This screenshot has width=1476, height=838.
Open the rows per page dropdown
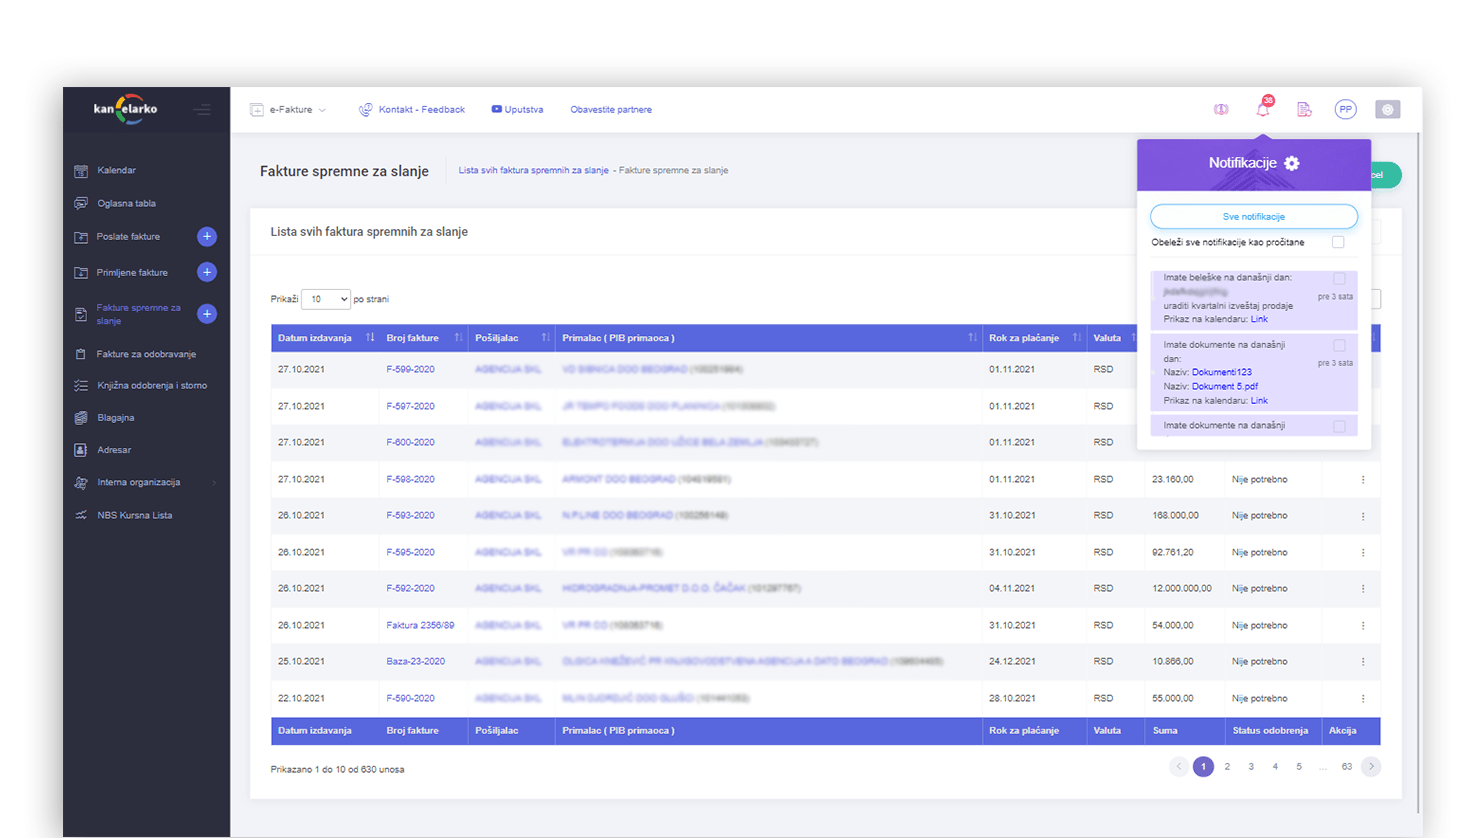coord(325,299)
